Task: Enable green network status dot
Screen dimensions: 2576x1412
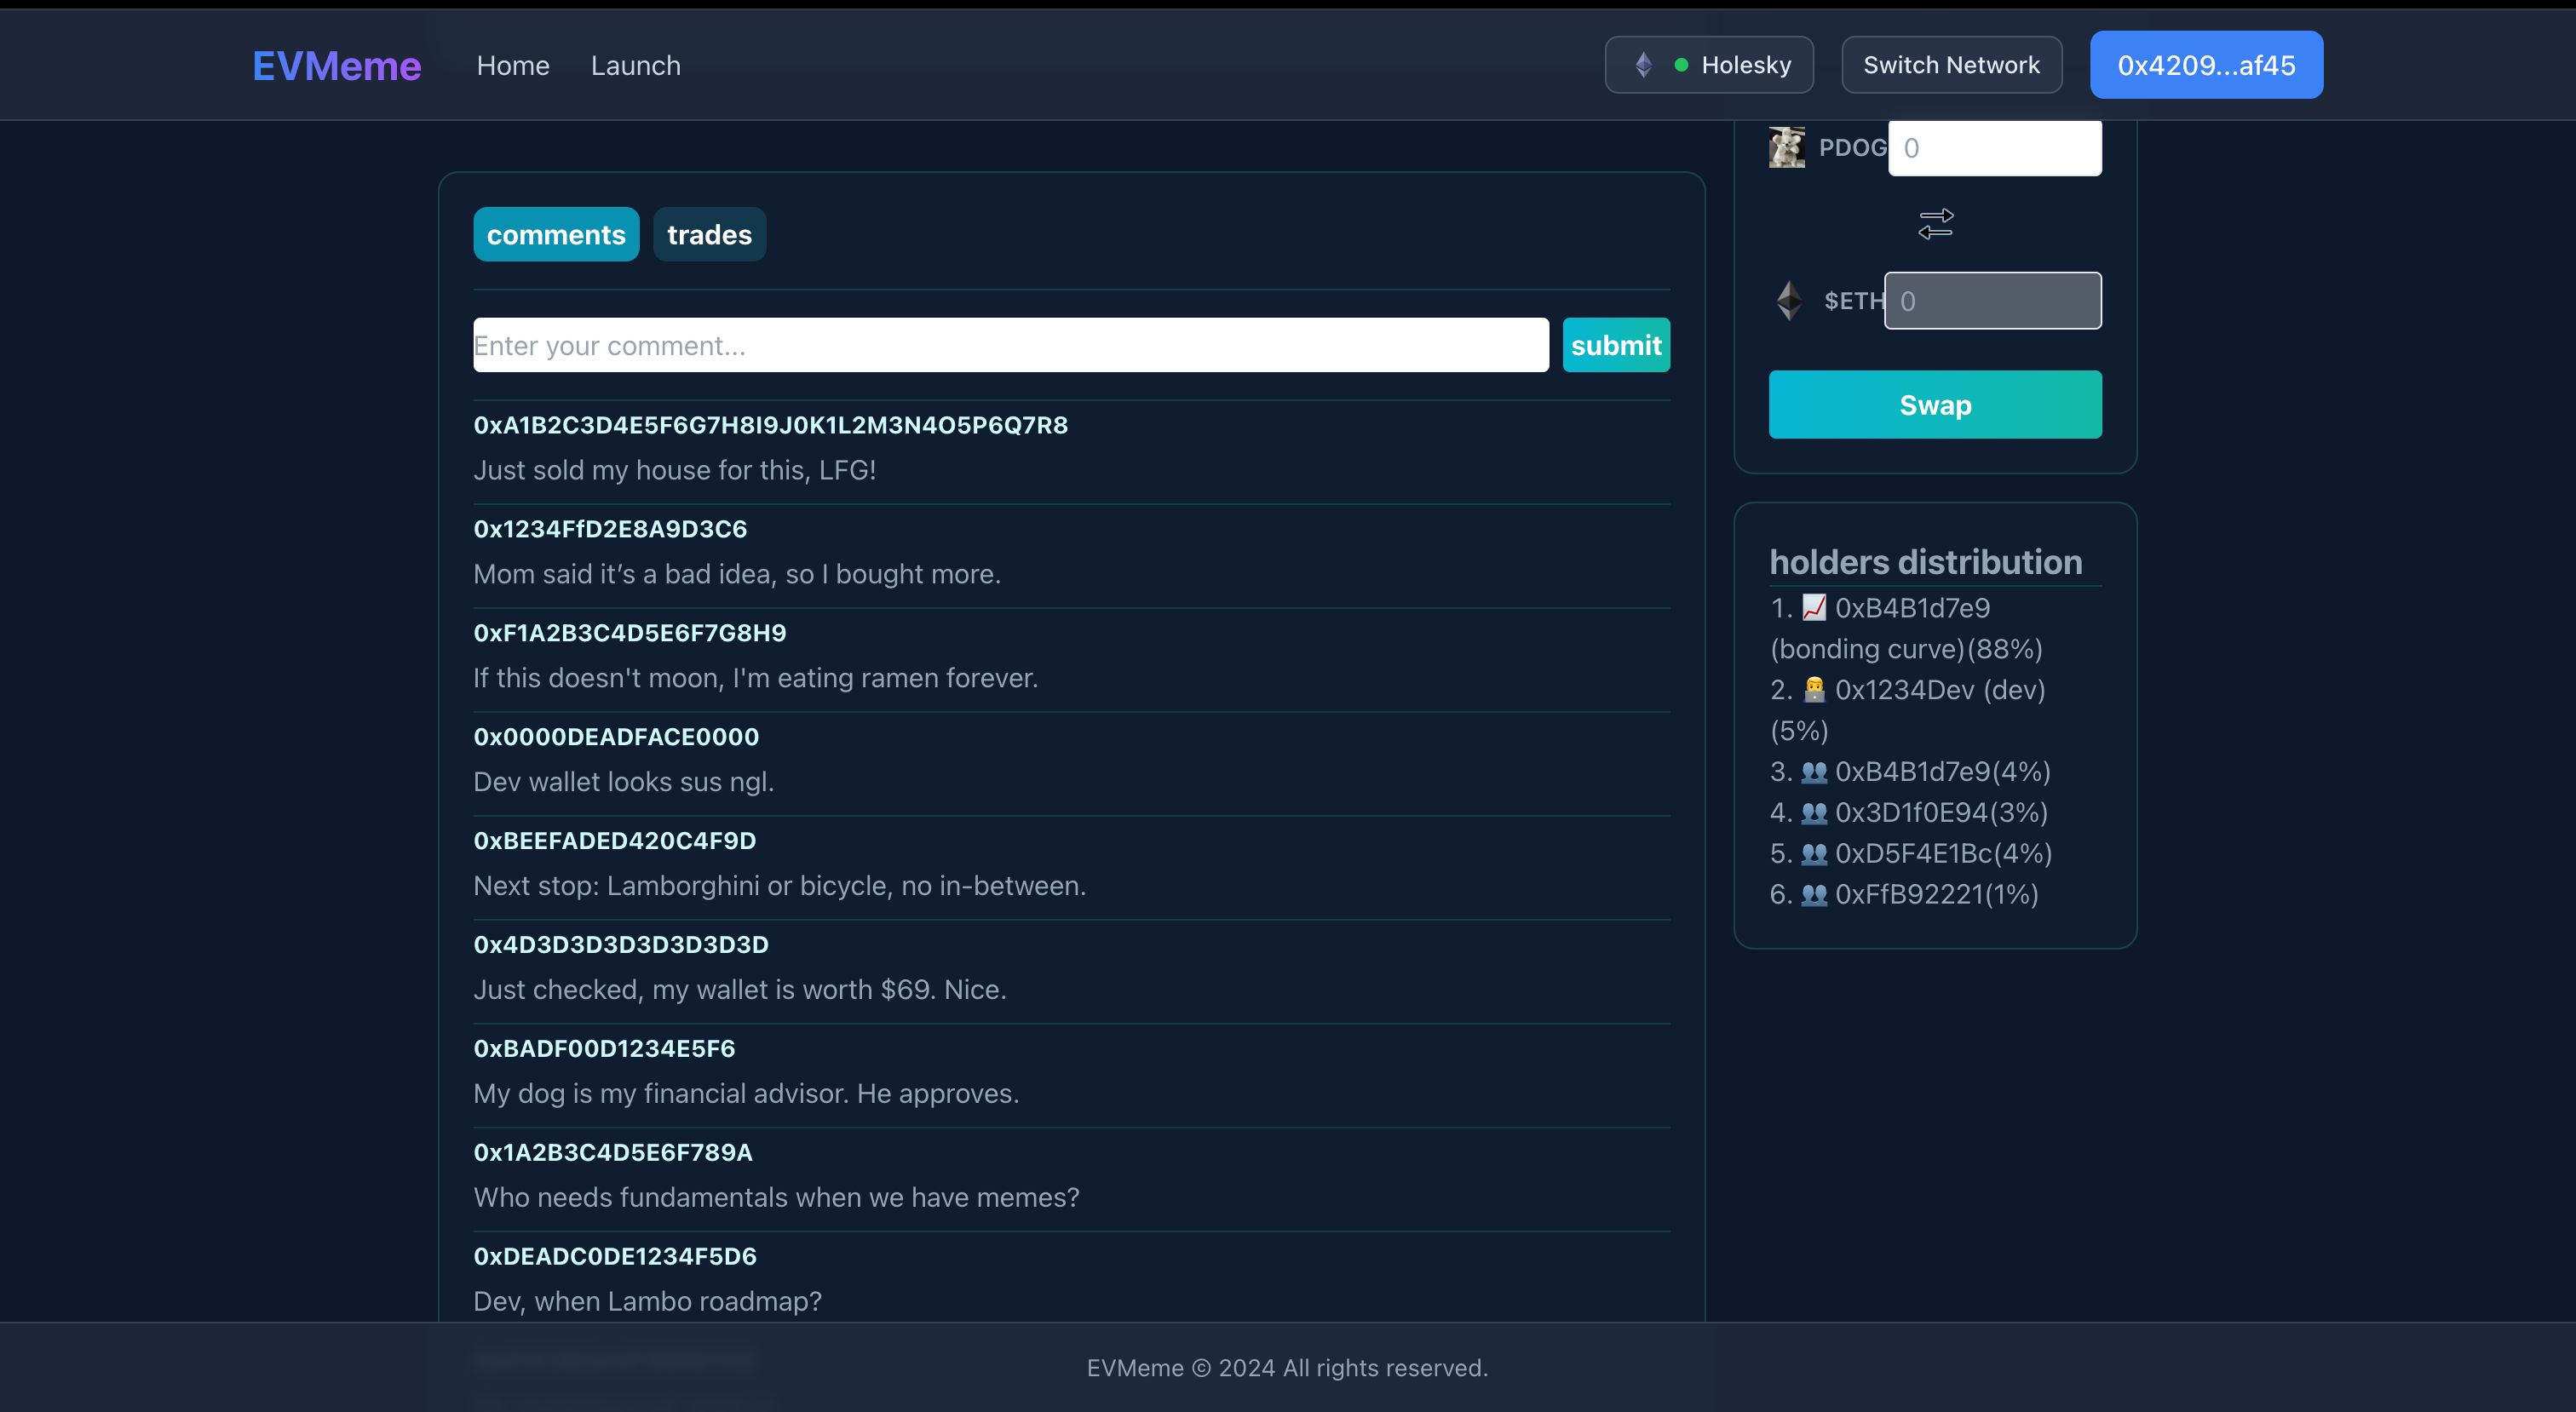Action: 1678,65
